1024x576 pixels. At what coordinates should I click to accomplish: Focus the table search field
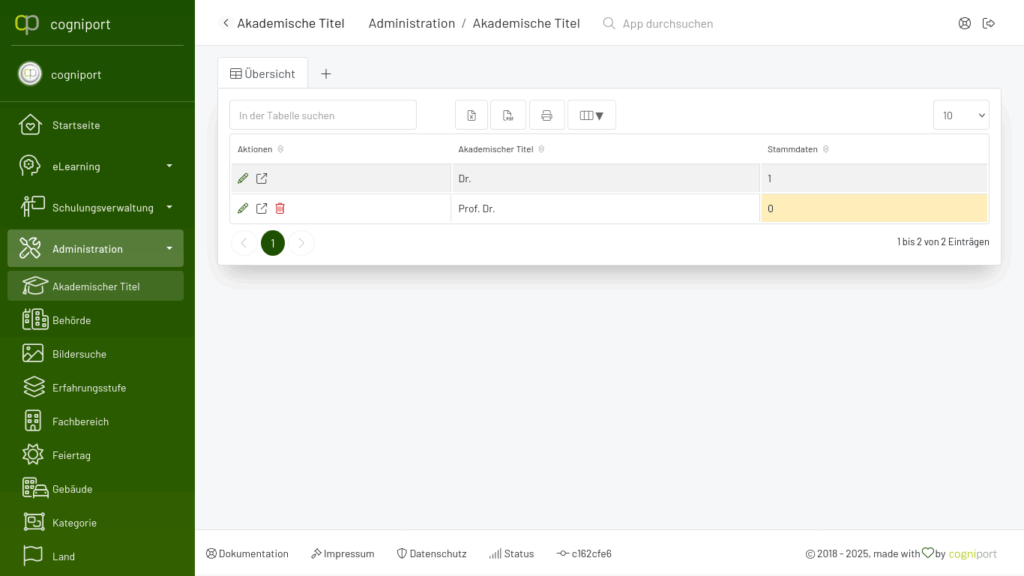point(323,116)
